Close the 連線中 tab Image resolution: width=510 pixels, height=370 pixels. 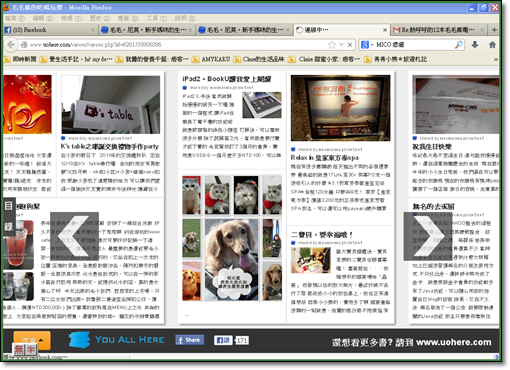(x=384, y=30)
